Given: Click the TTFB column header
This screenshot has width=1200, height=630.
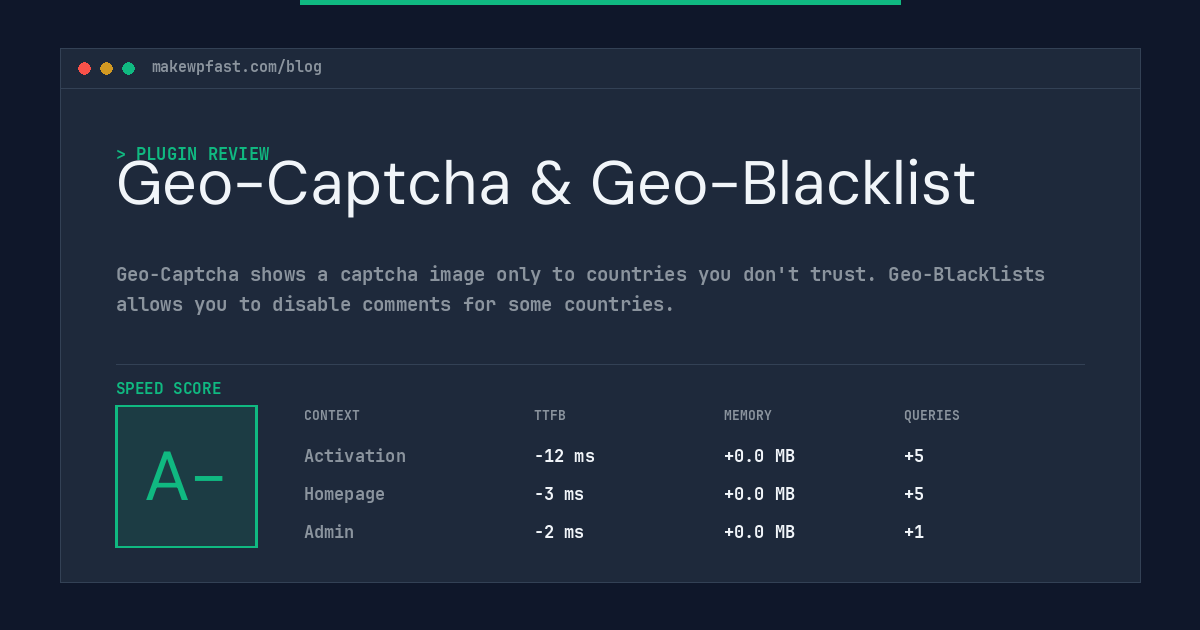Looking at the screenshot, I should tap(550, 416).
